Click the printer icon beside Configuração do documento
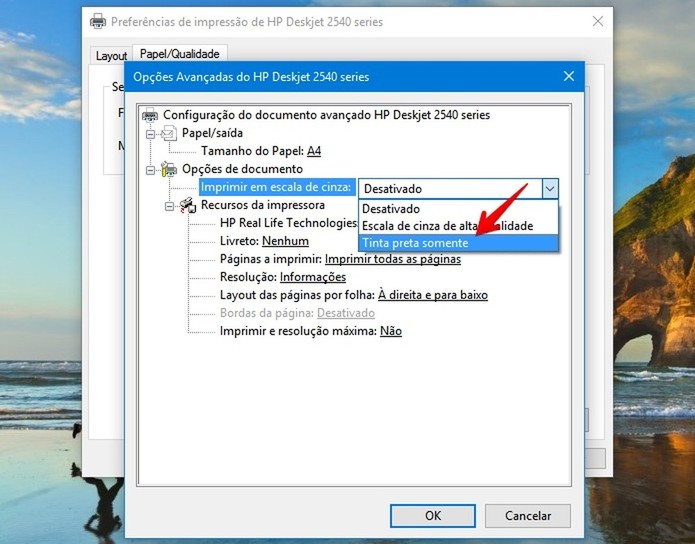 tap(150, 115)
